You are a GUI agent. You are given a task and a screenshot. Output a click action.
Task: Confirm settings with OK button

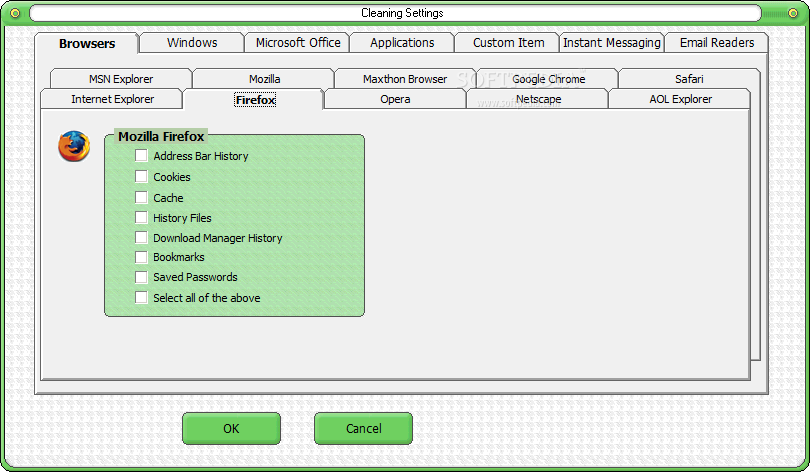pyautogui.click(x=231, y=428)
